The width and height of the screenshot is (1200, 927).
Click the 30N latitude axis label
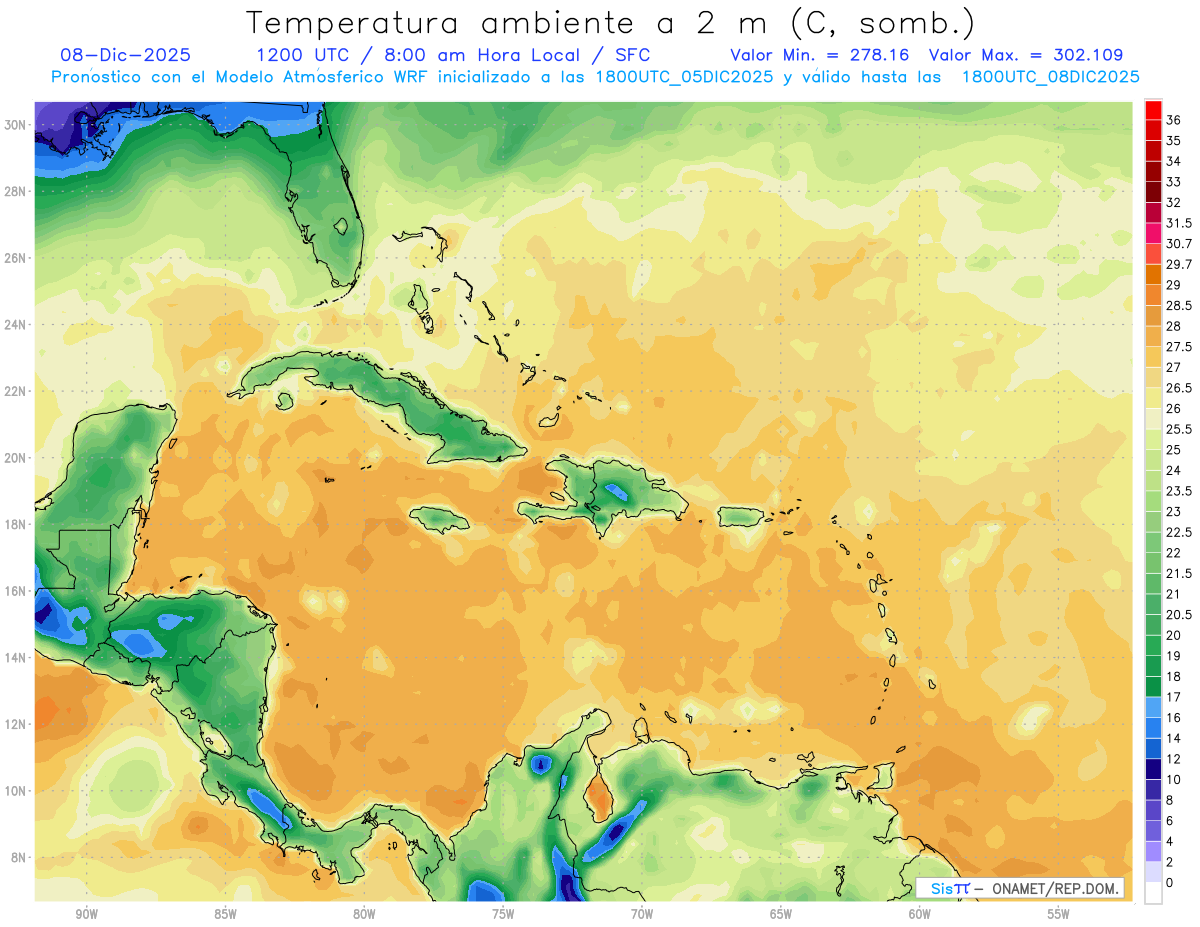click(15, 125)
